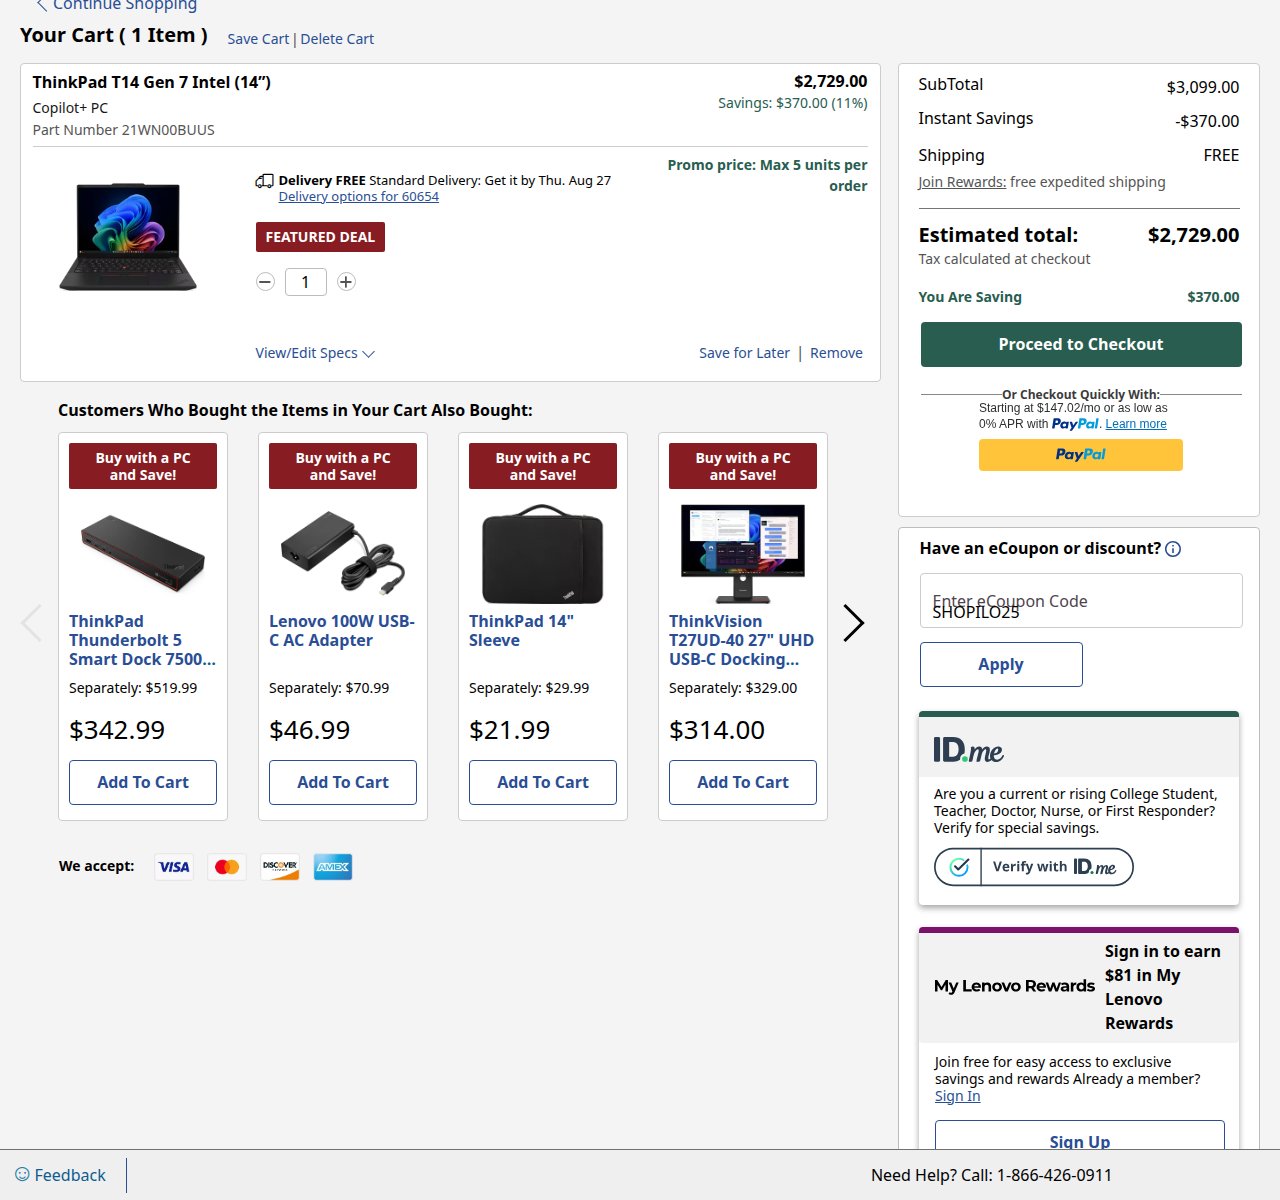Click the Visa card icon
The width and height of the screenshot is (1280, 1200).
tap(174, 867)
